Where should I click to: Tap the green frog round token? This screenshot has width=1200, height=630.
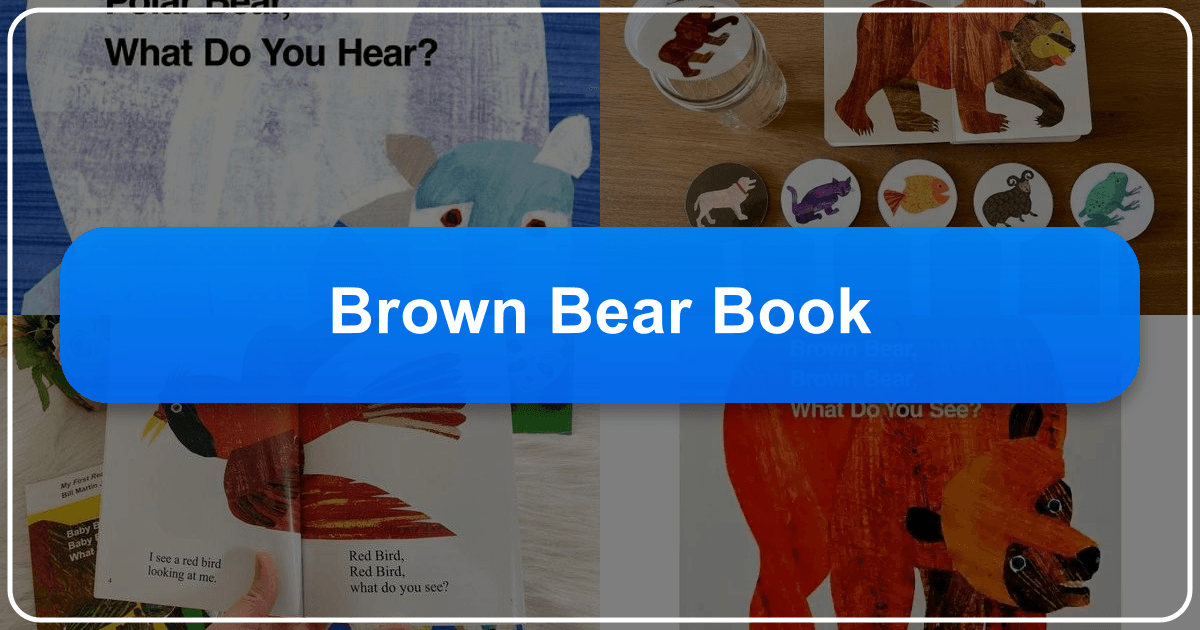[x=1107, y=194]
